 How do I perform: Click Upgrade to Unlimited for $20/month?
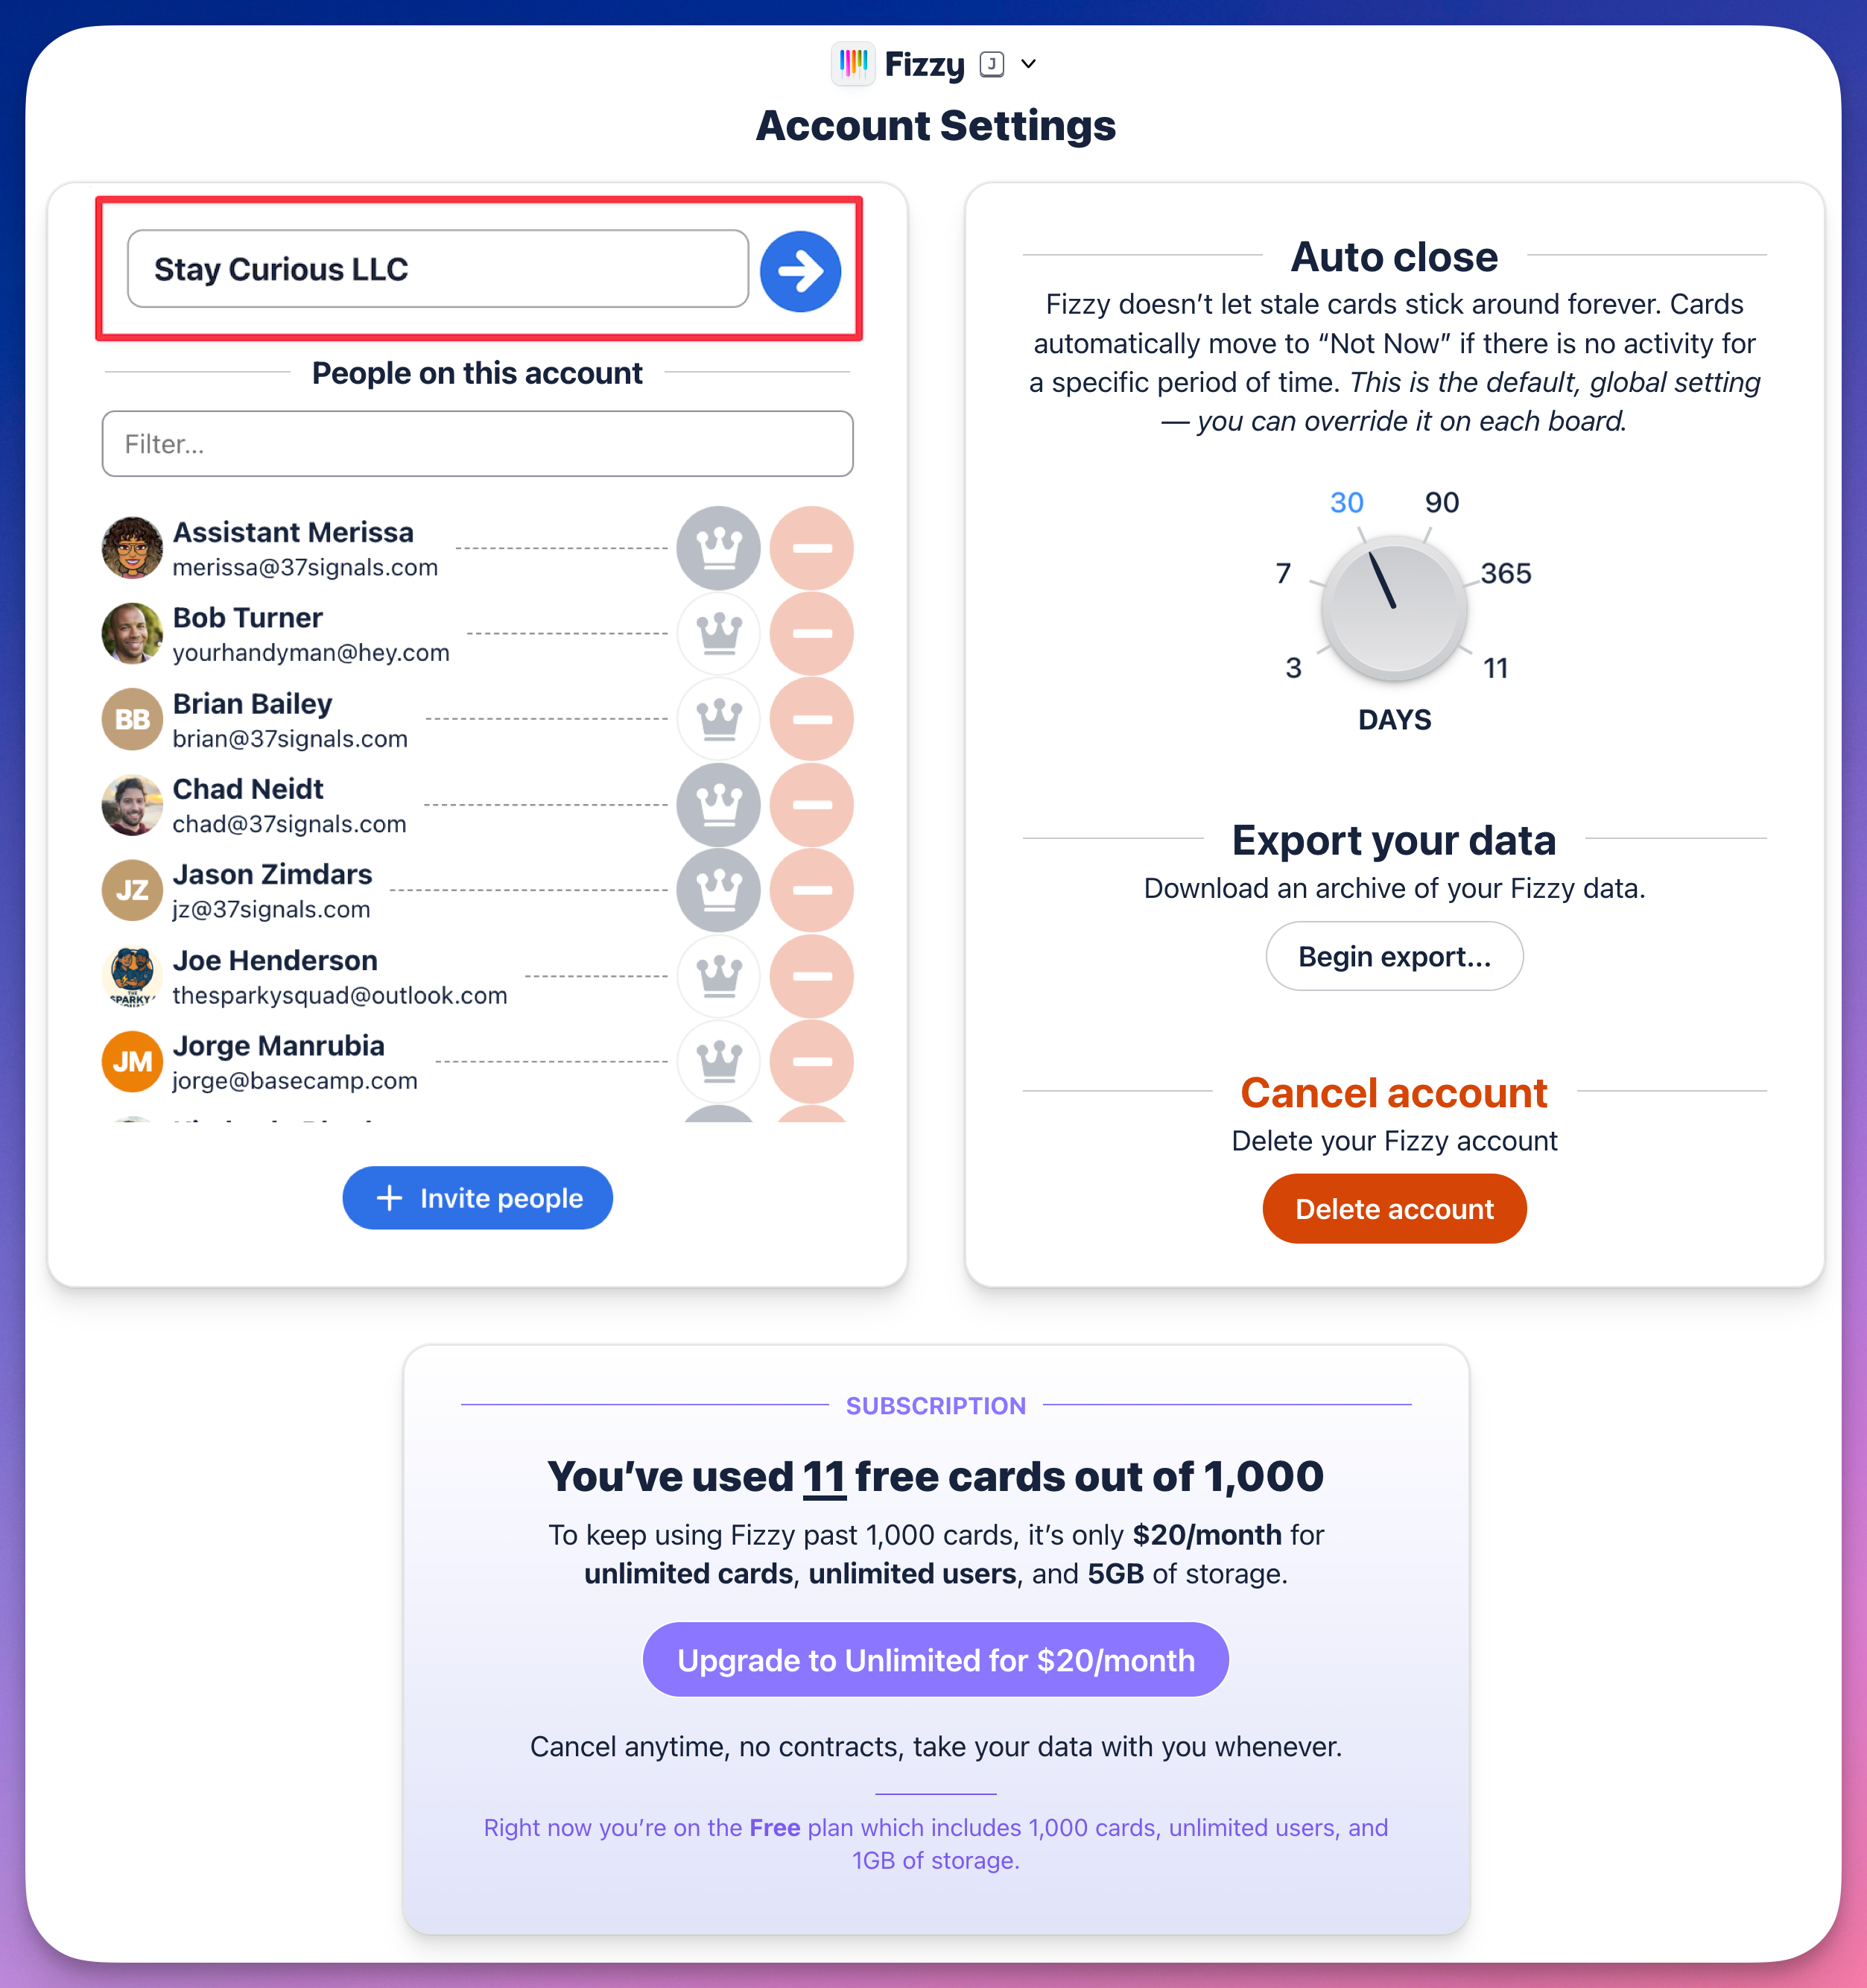935,1660
